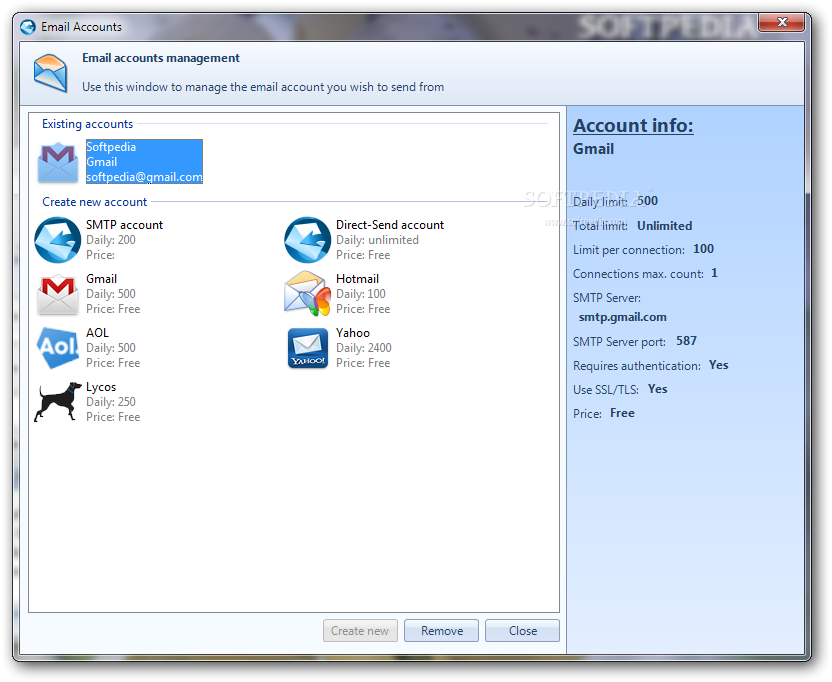832x682 pixels.
Task: Click the 'Existing accounts' section header
Action: [x=88, y=124]
